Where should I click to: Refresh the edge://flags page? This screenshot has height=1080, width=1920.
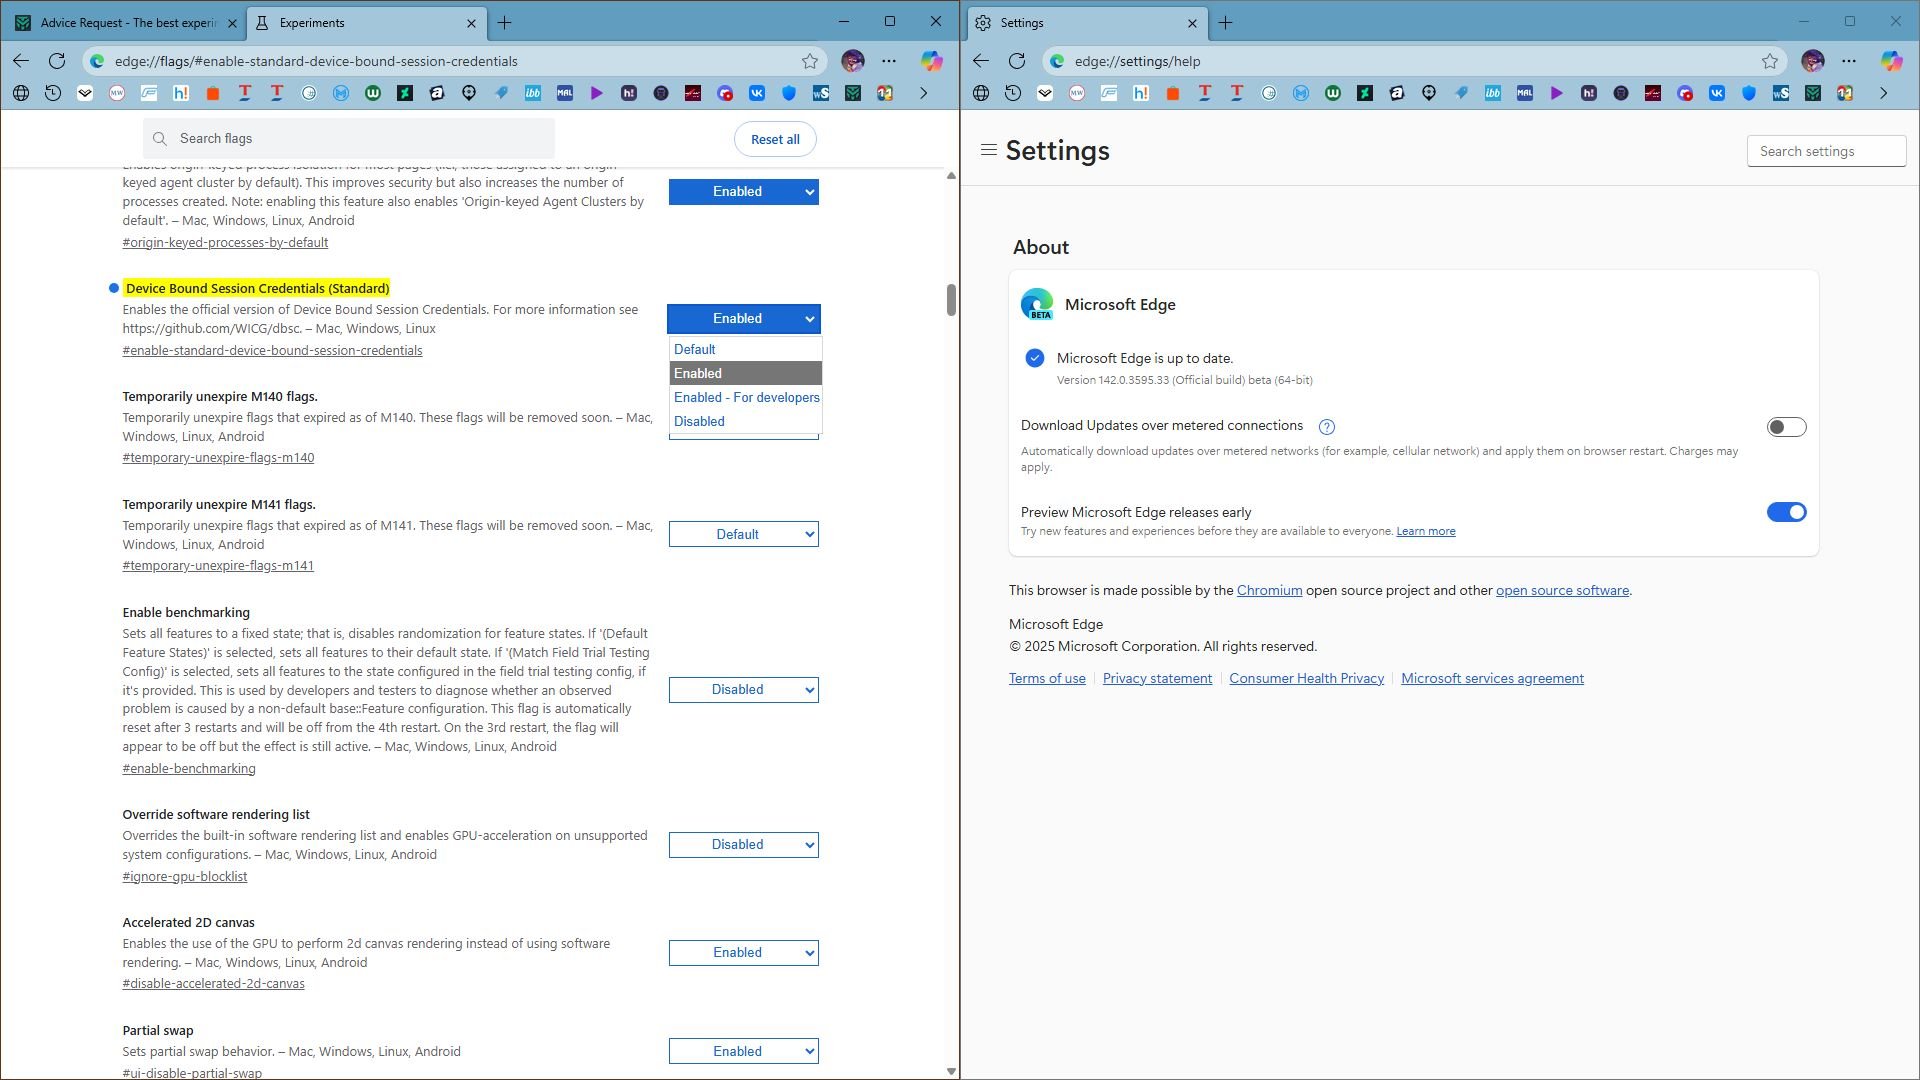click(x=57, y=61)
